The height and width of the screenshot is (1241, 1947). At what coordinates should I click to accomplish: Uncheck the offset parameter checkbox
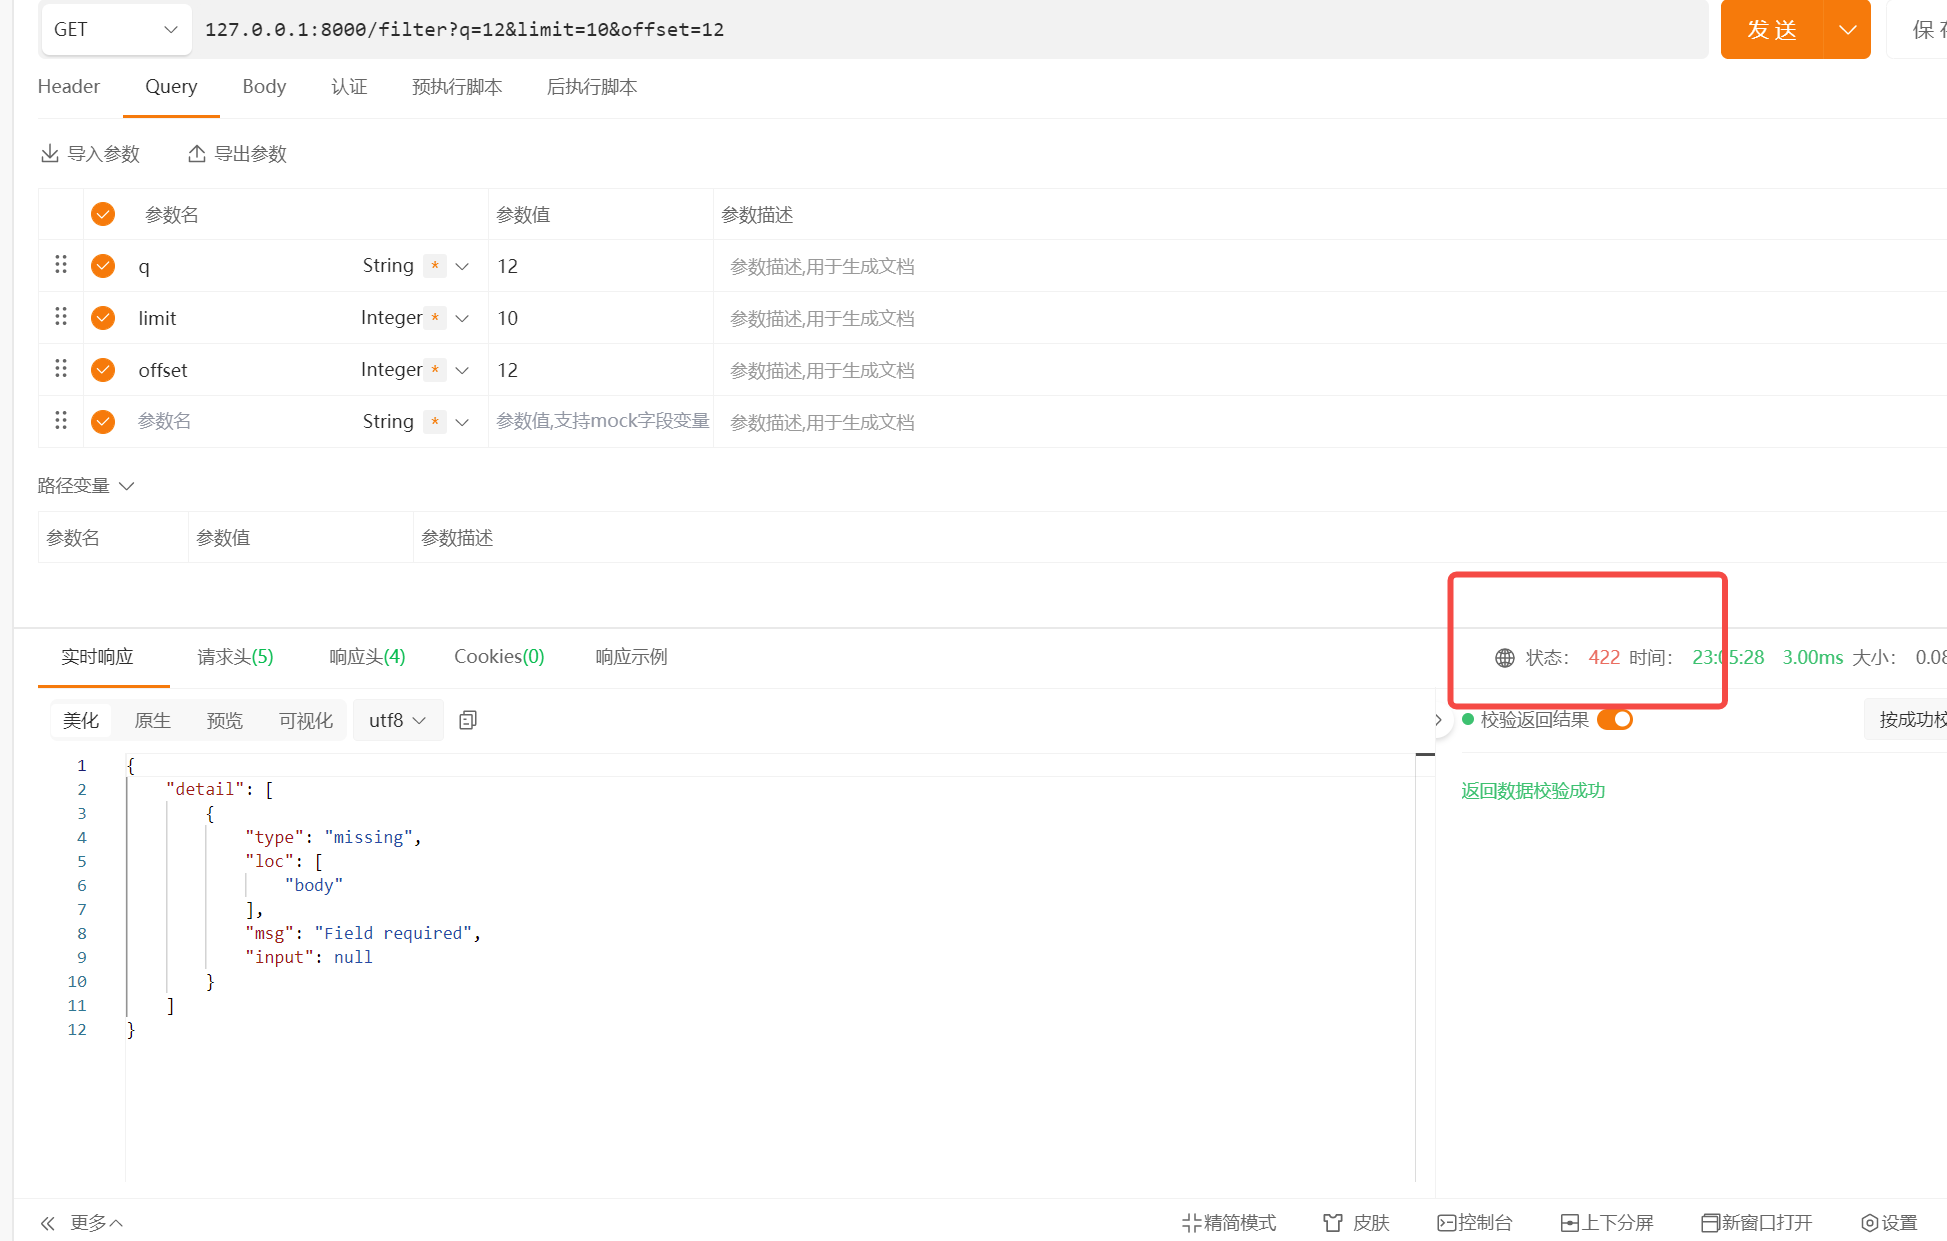[103, 370]
